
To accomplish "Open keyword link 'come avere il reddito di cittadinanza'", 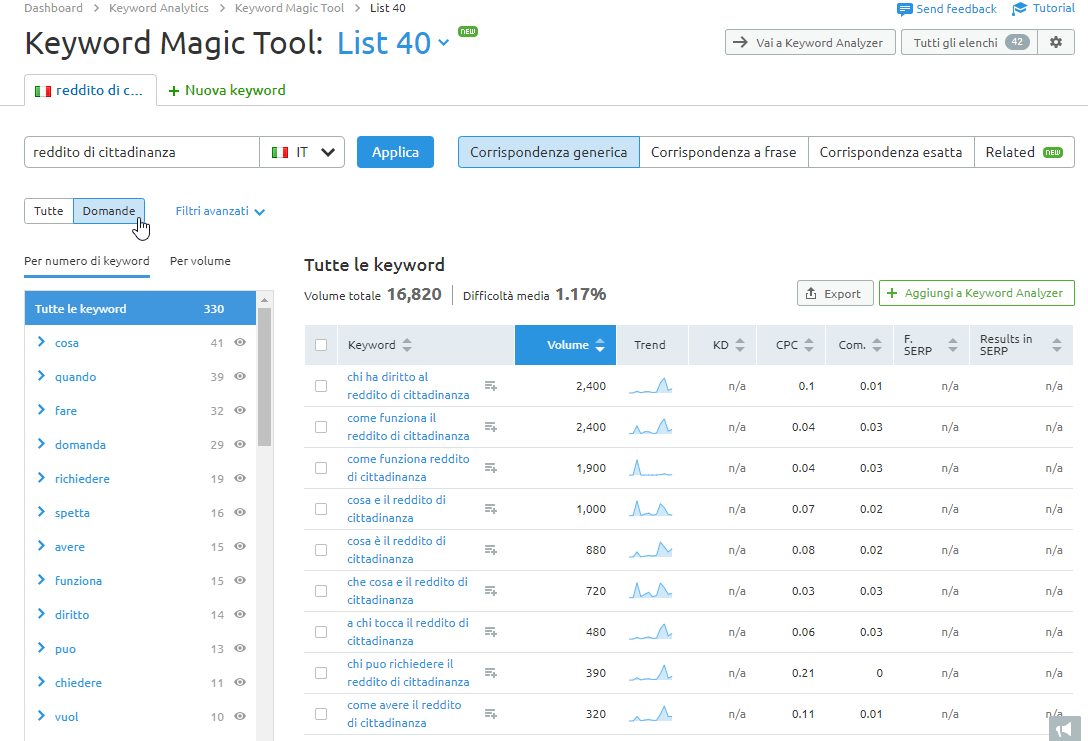I will tap(405, 713).
